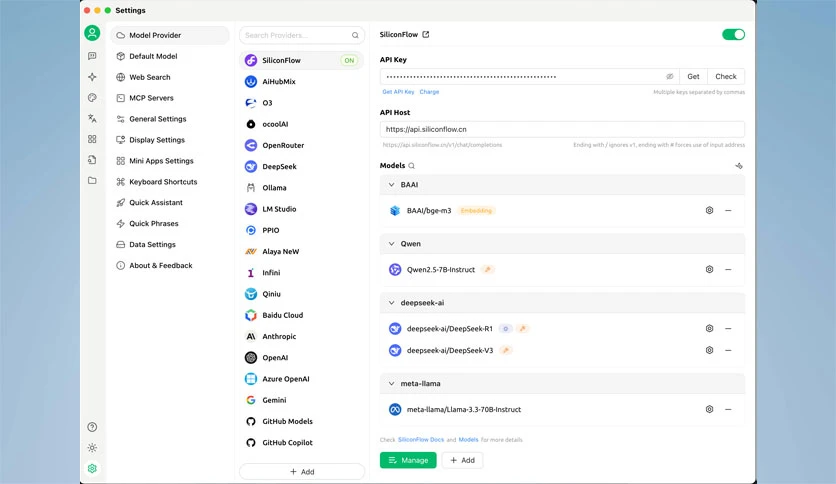Viewport: 836px width, 484px height.
Task: Open the chat assistant sidebar icon
Action: click(x=92, y=56)
